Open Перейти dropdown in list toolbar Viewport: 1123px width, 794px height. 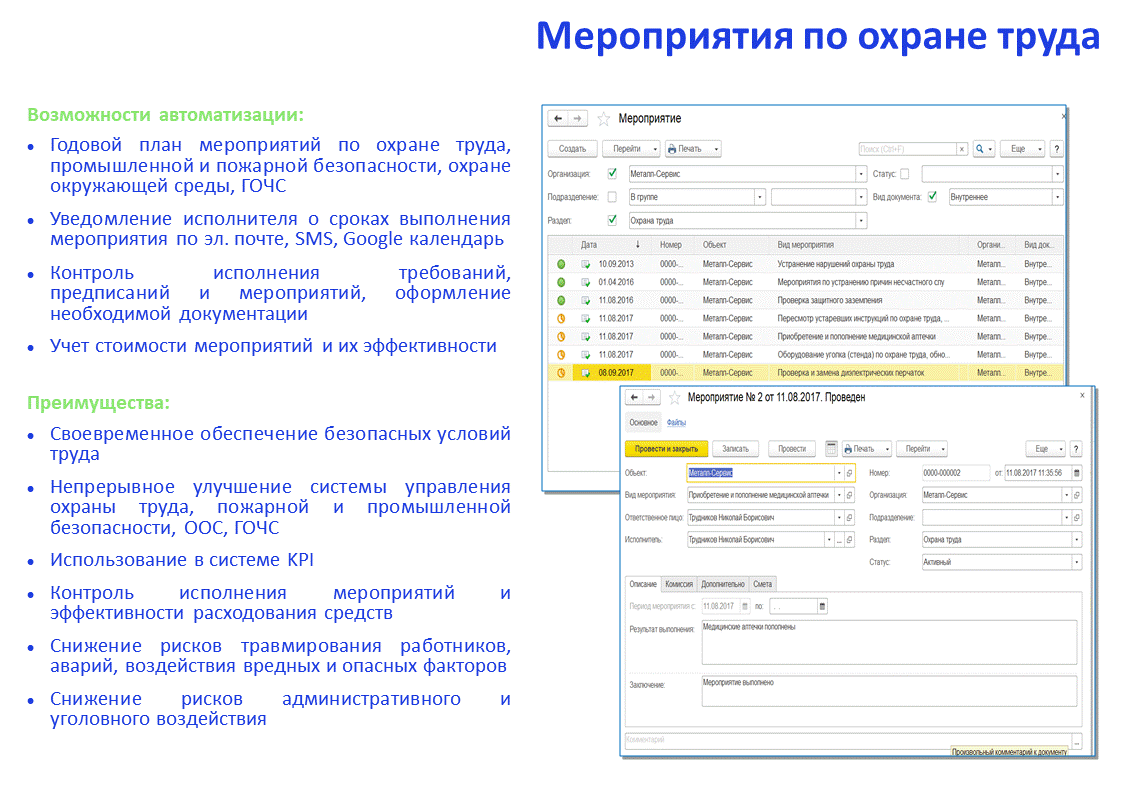point(631,149)
